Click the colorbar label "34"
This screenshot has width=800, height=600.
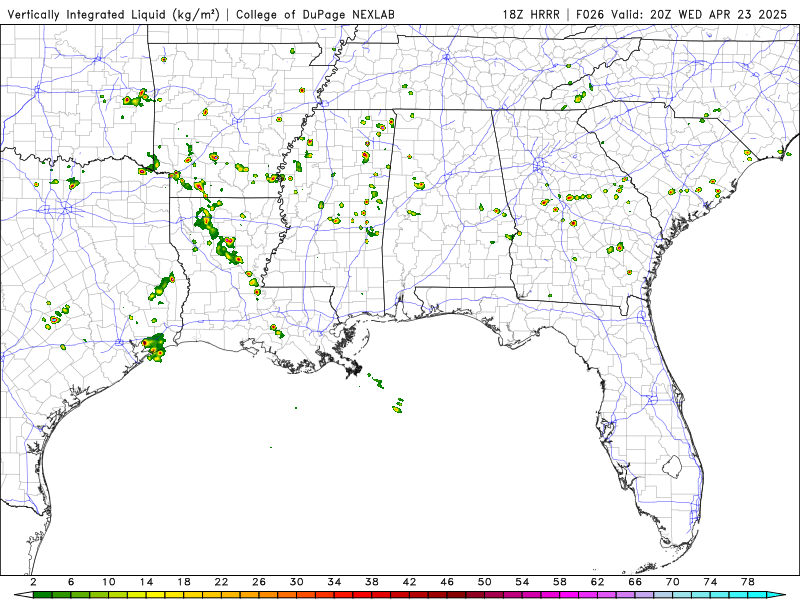coord(335,582)
